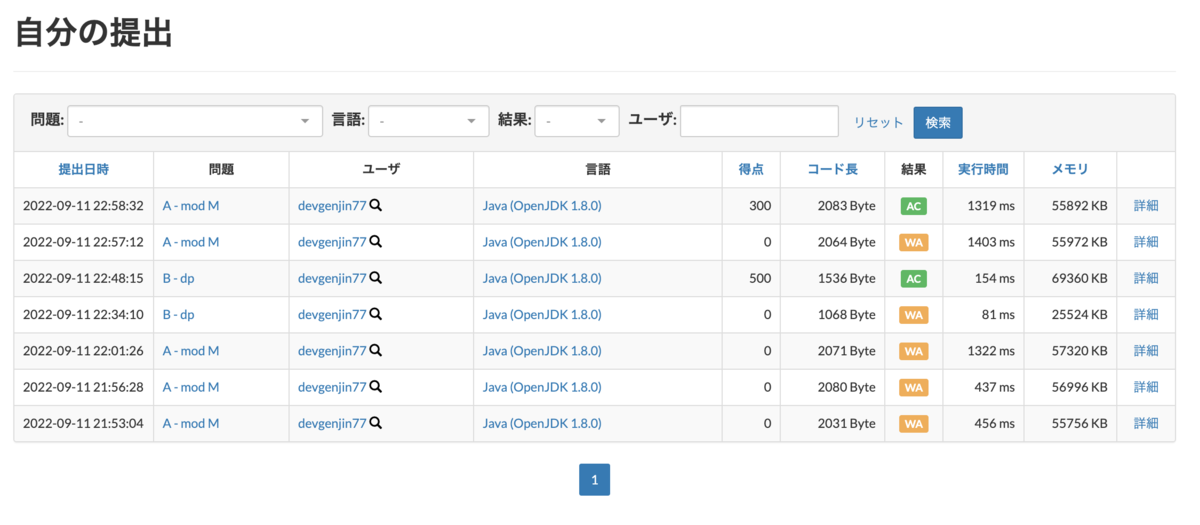The width and height of the screenshot is (1200, 525).
Task: Click Java (OpenJDK 1.8.0) in 22:48:15 row
Action: [x=542, y=278]
